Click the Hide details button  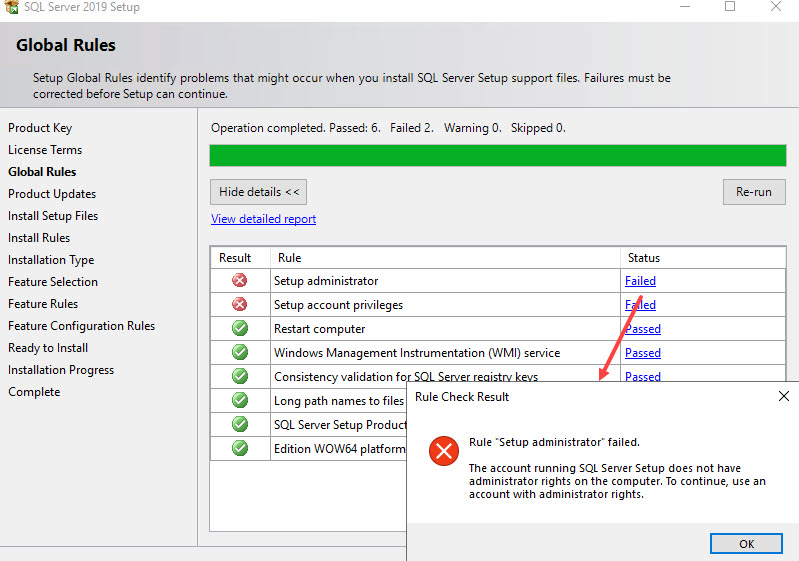pos(258,192)
